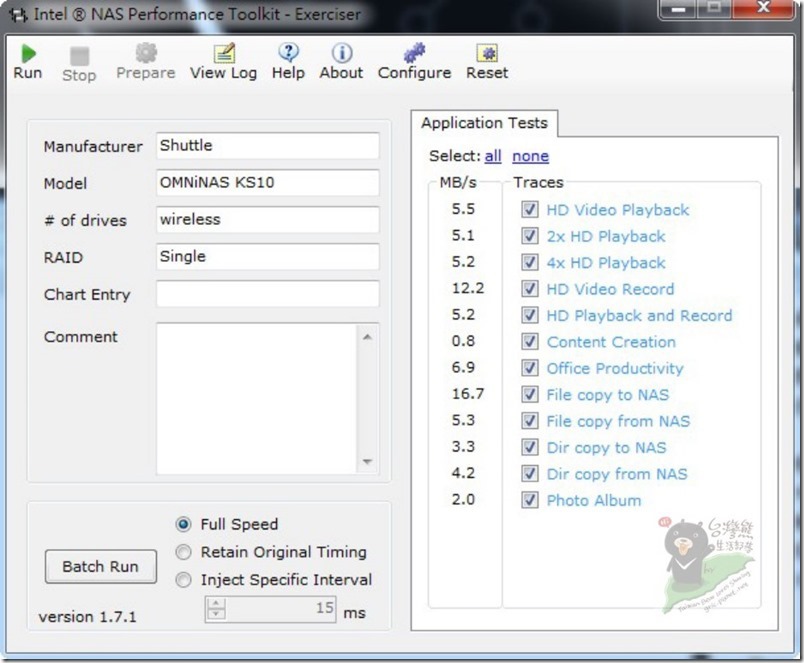Minimize the Exerciser window

click(679, 9)
